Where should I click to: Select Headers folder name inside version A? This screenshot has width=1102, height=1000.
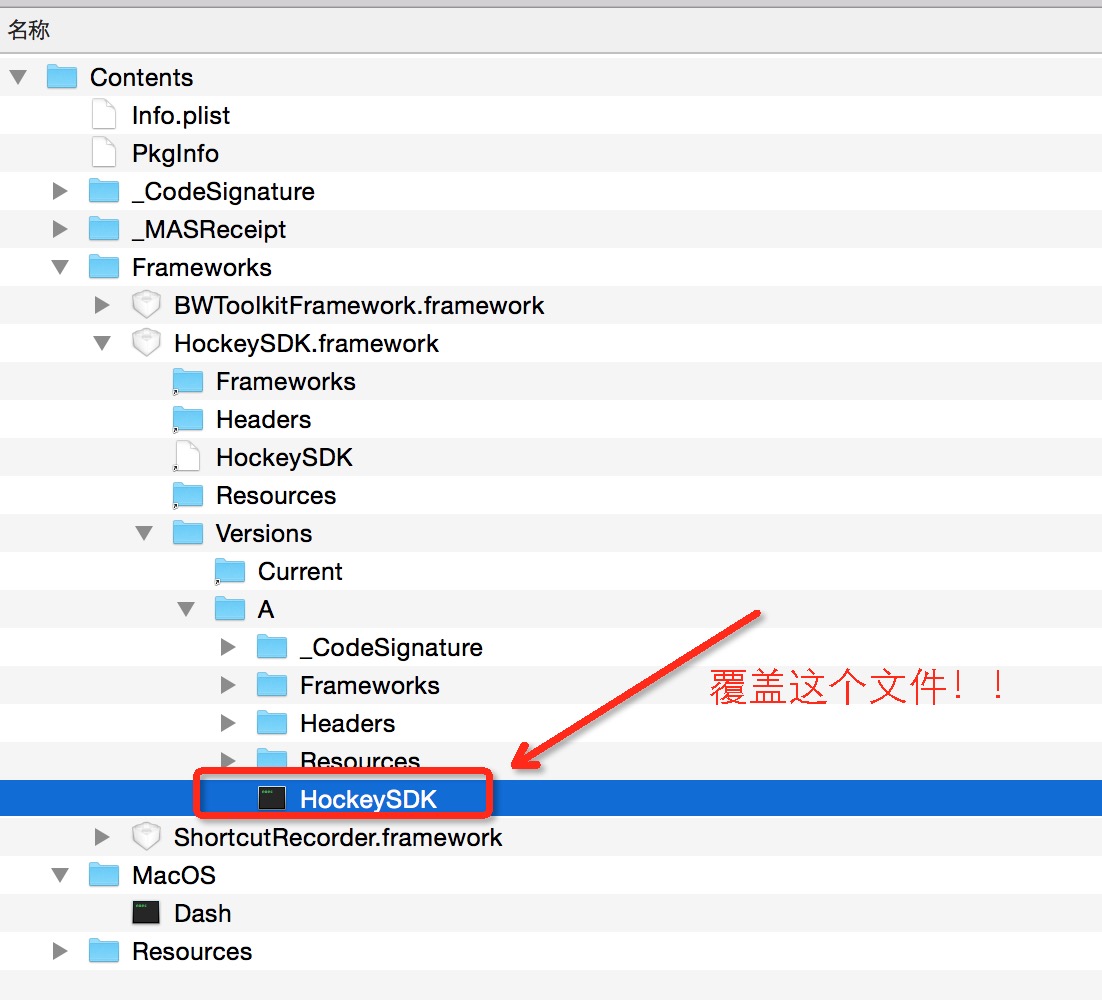347,723
